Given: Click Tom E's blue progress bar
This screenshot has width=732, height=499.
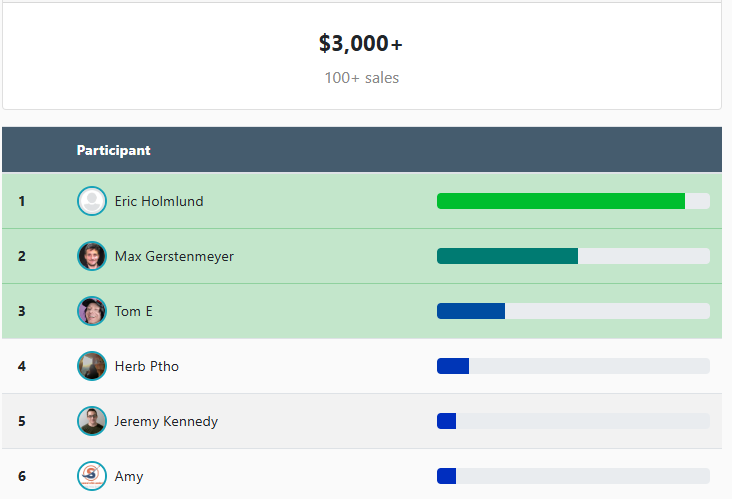Looking at the screenshot, I should 471,311.
